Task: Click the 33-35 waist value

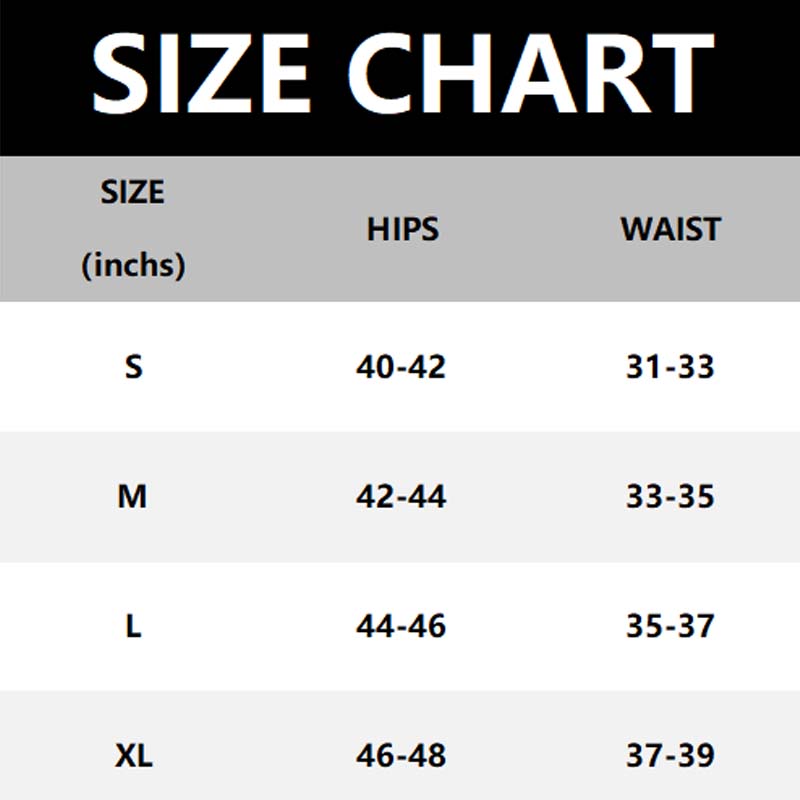Action: click(670, 496)
